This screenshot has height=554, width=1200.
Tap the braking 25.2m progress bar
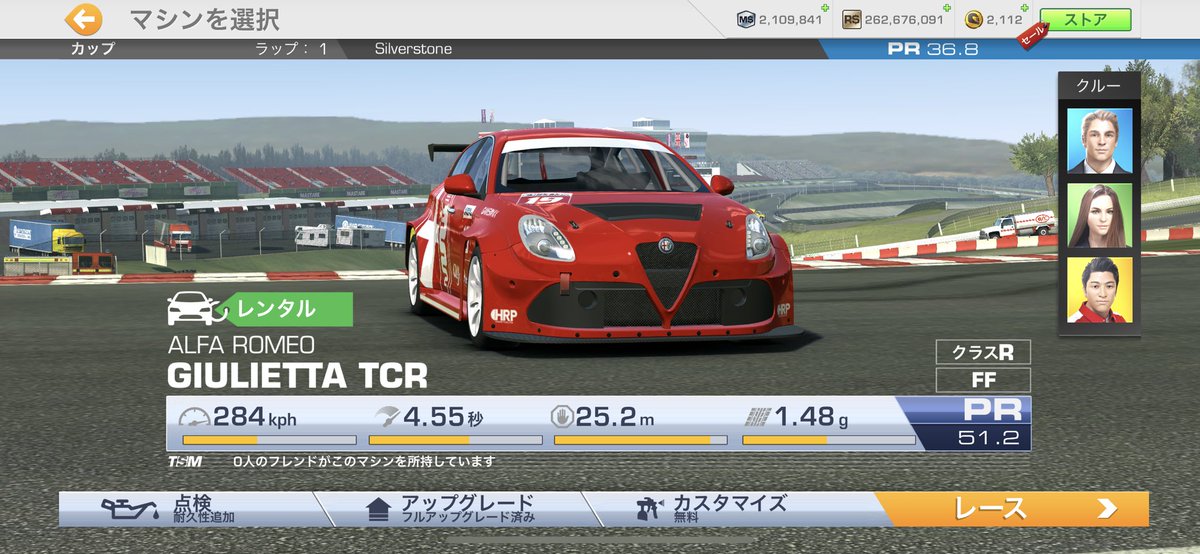[x=641, y=440]
